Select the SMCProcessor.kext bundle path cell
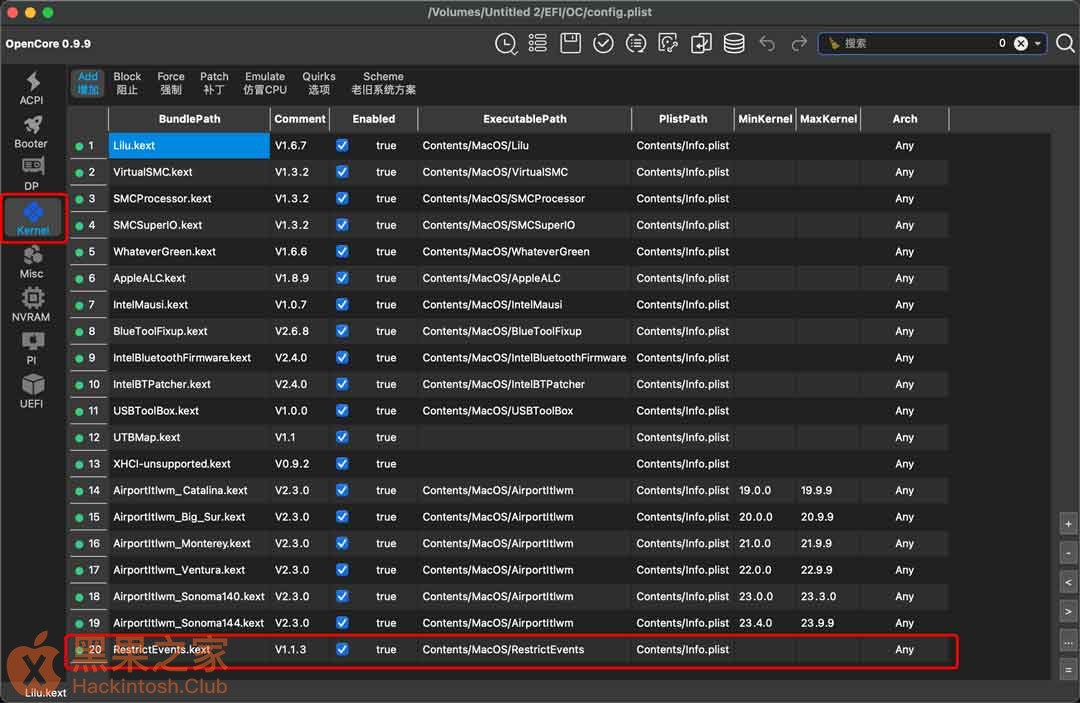This screenshot has height=703, width=1080. point(189,199)
